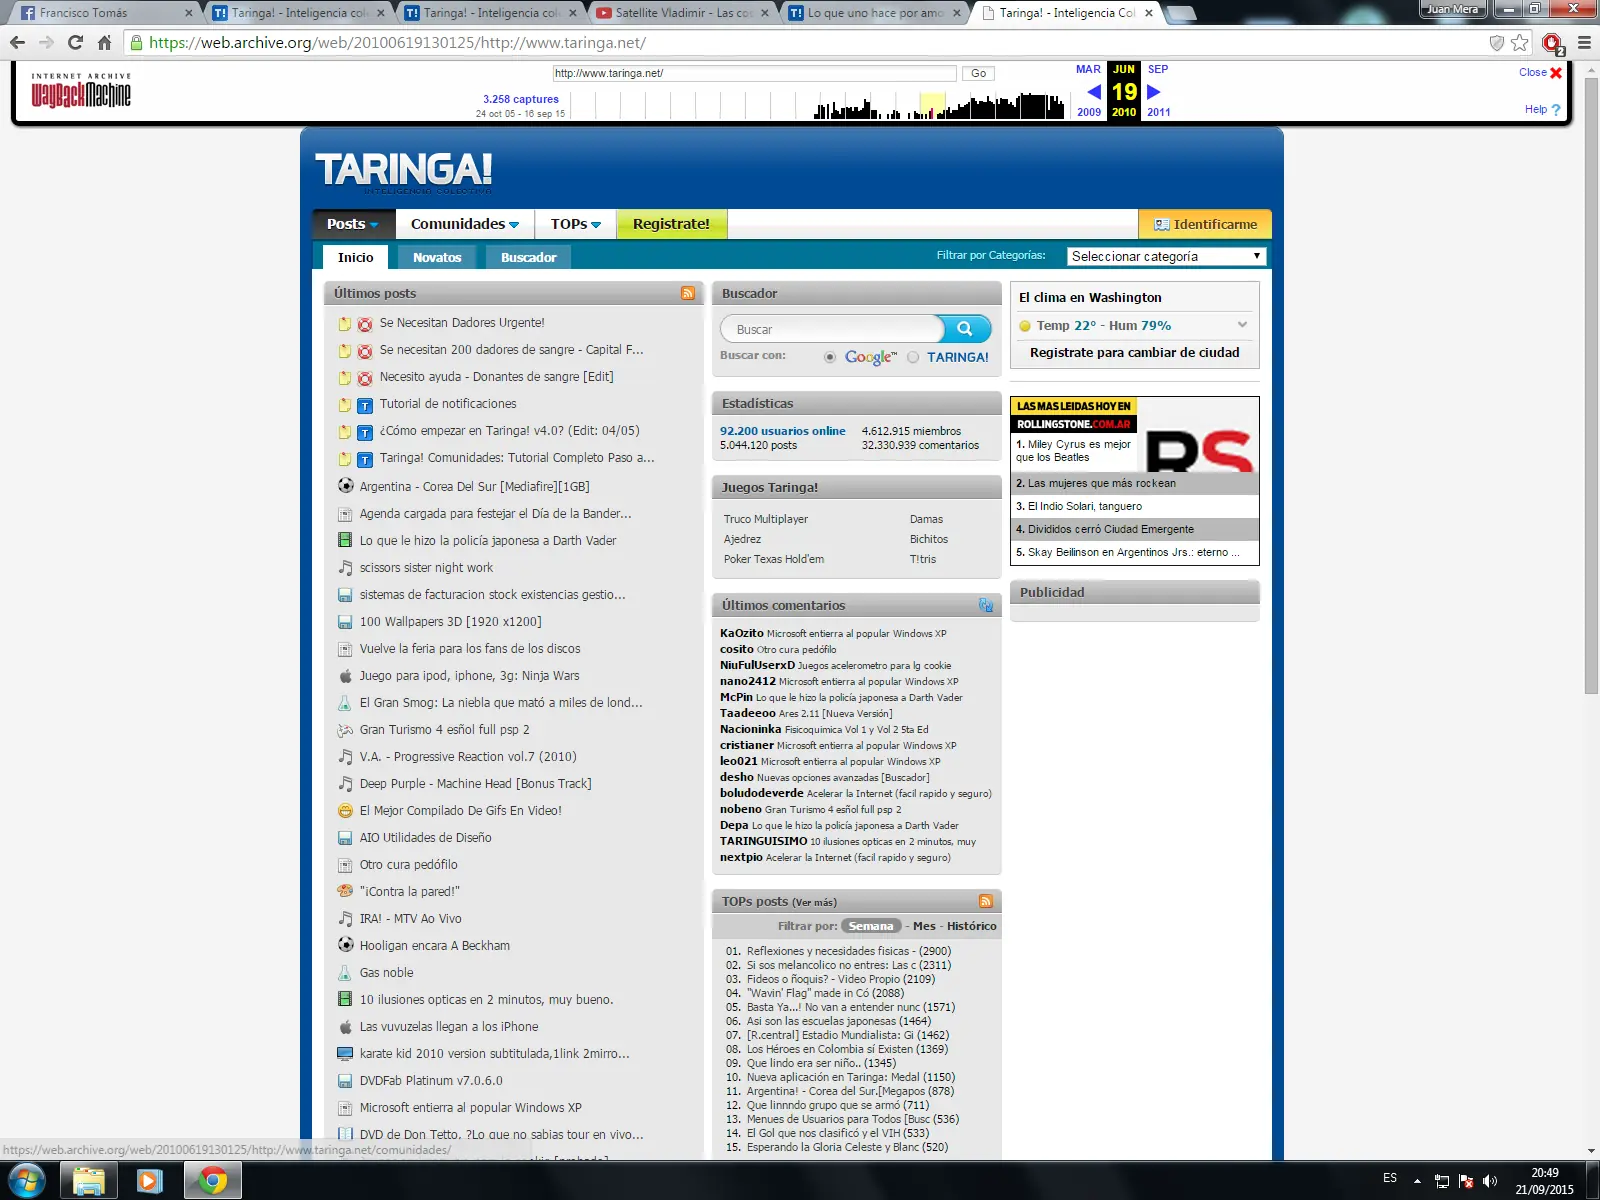Click the blue magnifier search button
Screen dimensions: 1600x1200
(x=965, y=329)
